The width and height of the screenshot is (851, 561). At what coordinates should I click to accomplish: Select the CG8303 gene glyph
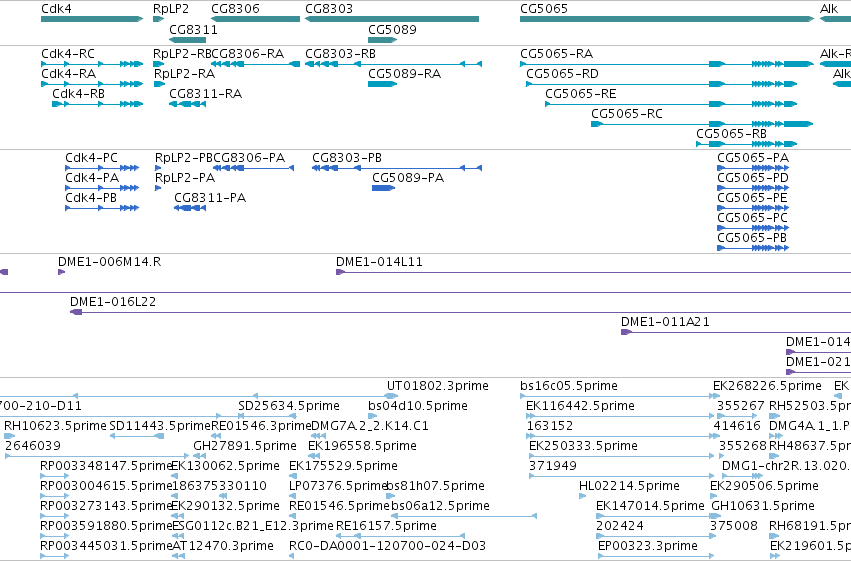(x=392, y=19)
